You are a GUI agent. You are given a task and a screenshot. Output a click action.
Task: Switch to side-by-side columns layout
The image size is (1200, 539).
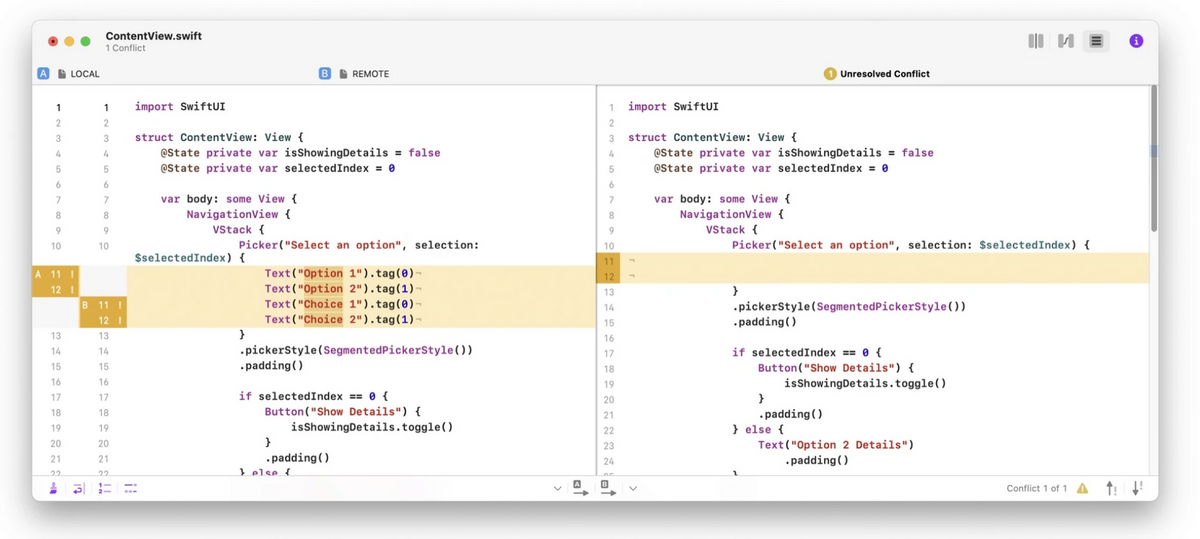click(1036, 41)
